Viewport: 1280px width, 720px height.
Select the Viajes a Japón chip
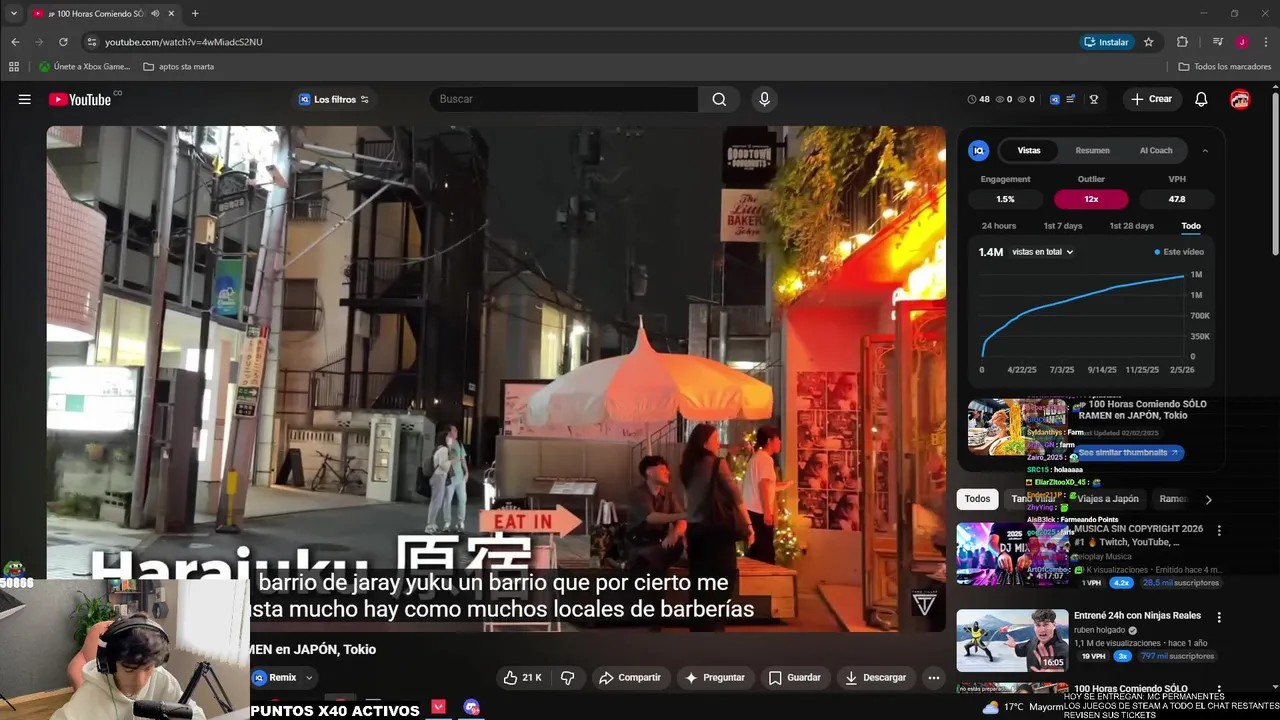1107,499
